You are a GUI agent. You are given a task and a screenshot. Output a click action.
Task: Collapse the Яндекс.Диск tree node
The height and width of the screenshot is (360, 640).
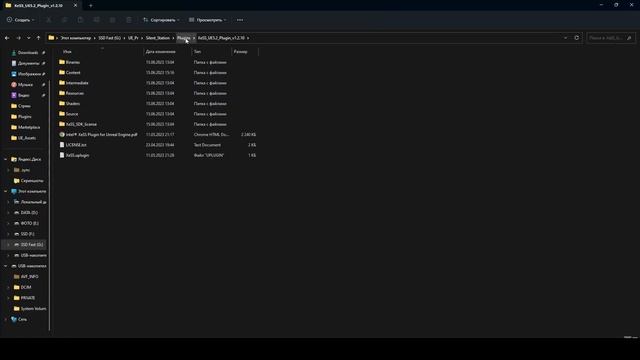(x=6, y=159)
